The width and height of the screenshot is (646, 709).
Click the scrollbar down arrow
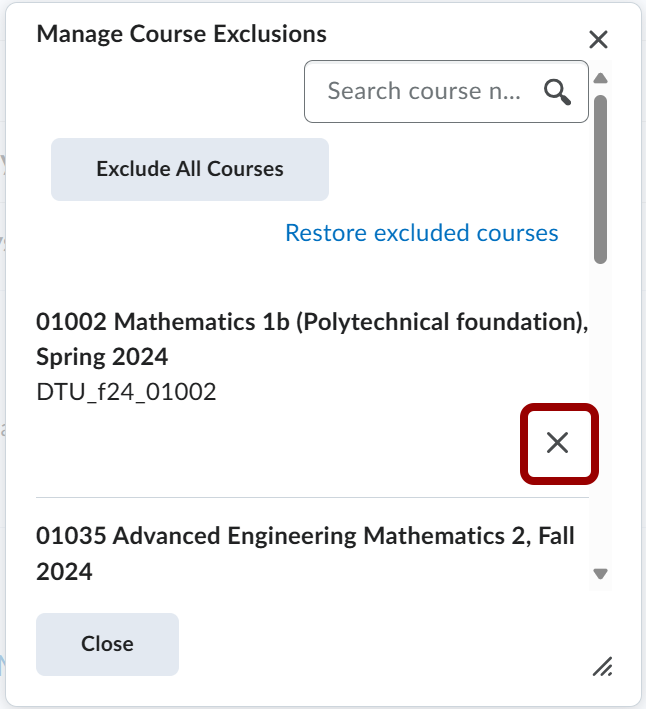coord(600,574)
